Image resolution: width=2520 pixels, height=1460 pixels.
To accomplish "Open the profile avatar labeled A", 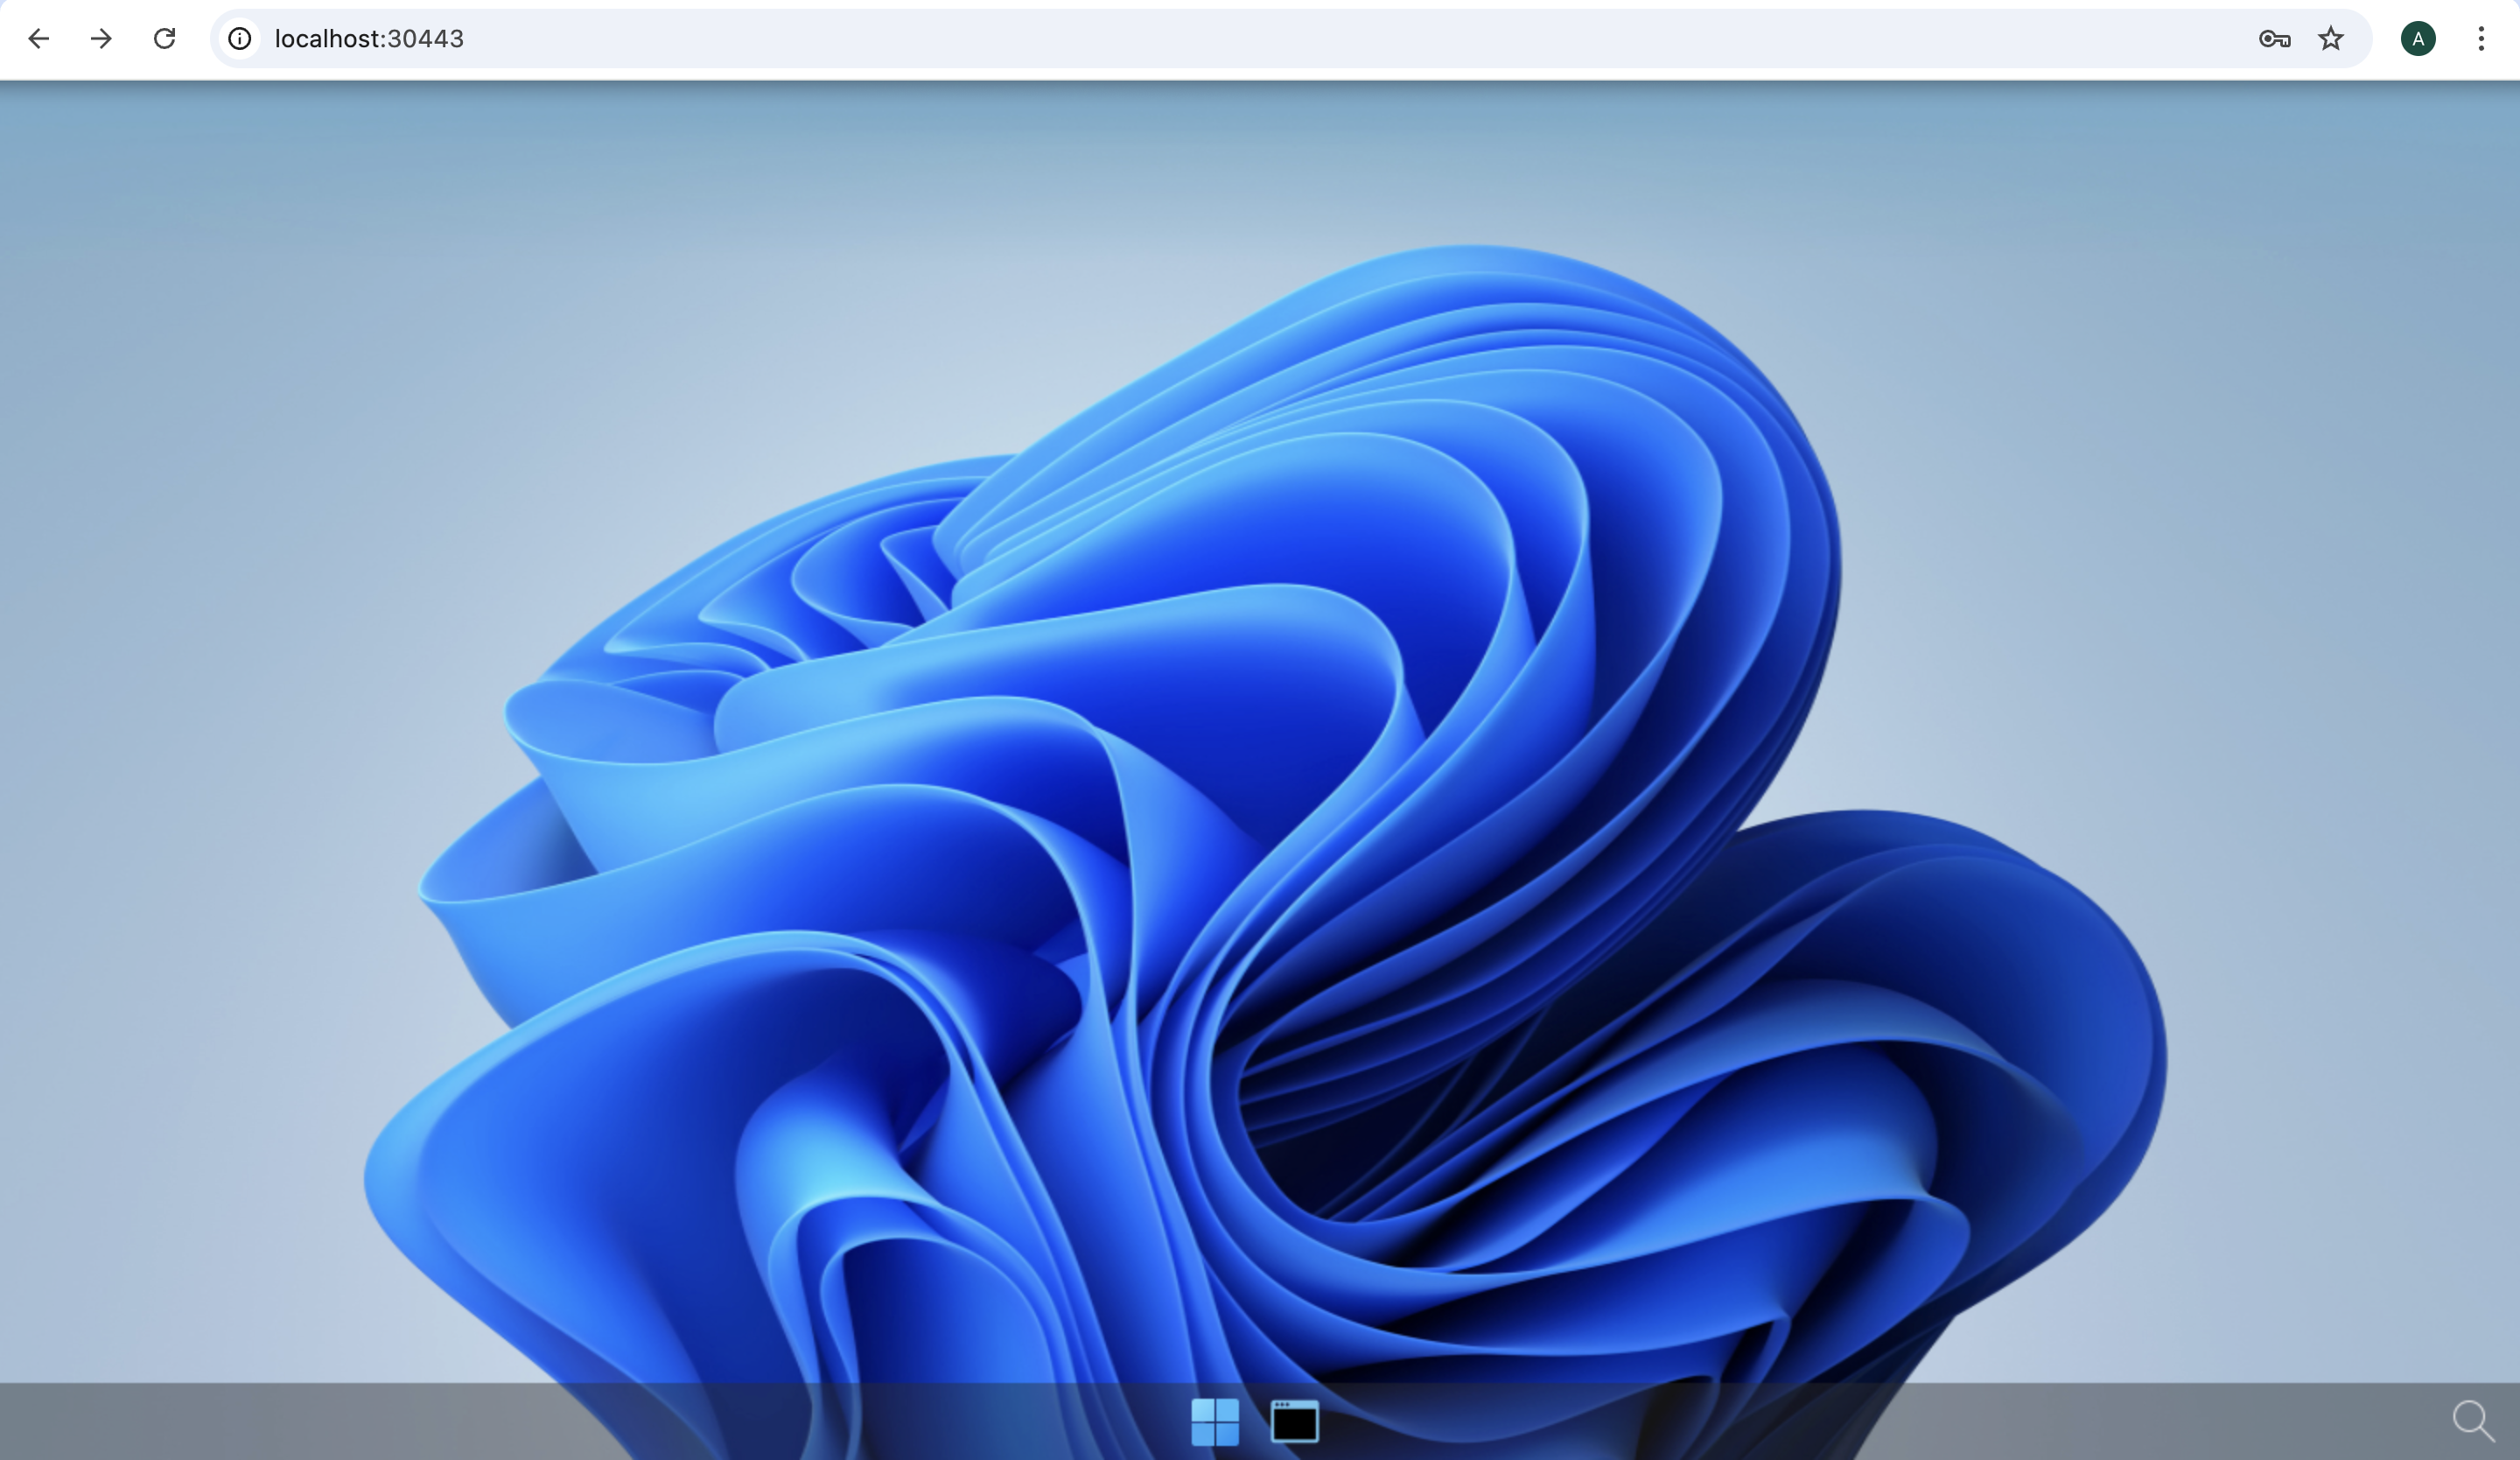I will (2418, 39).
